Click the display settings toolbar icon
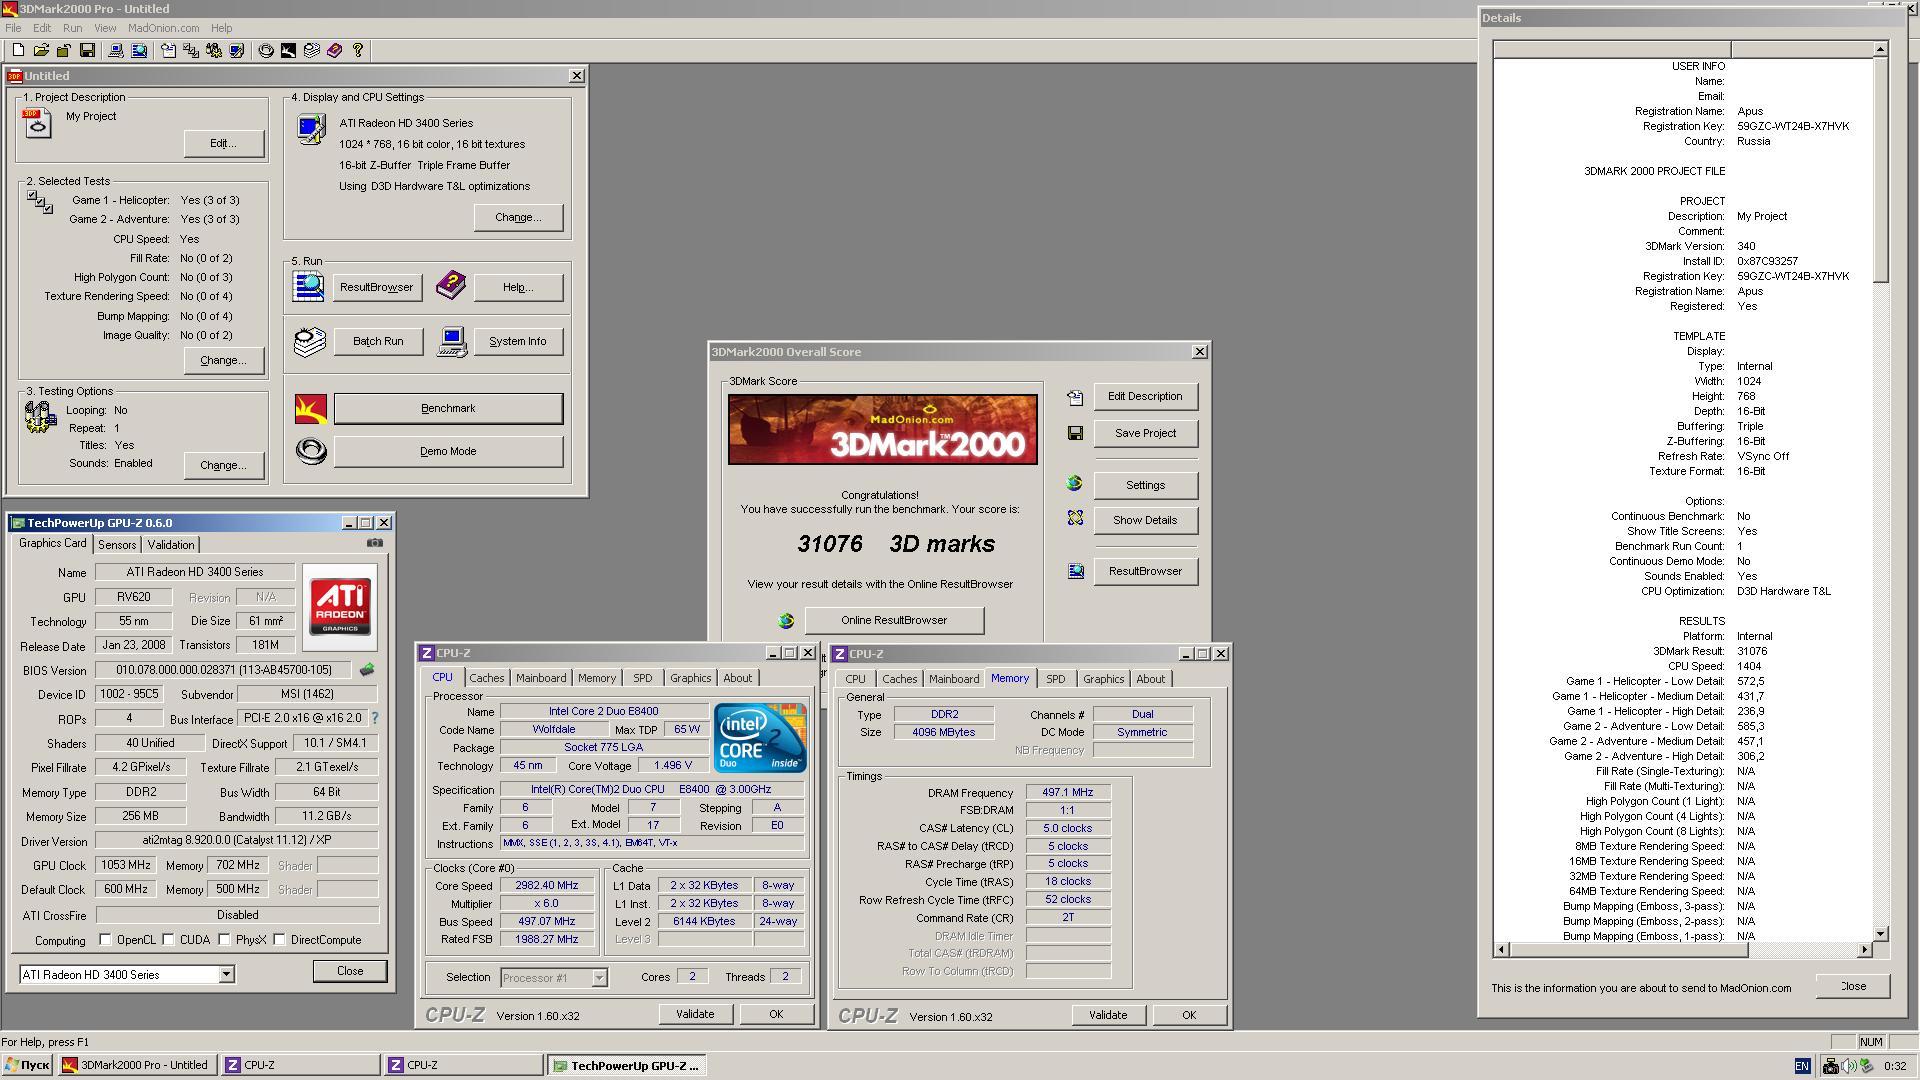1920x1080 pixels. point(237,50)
